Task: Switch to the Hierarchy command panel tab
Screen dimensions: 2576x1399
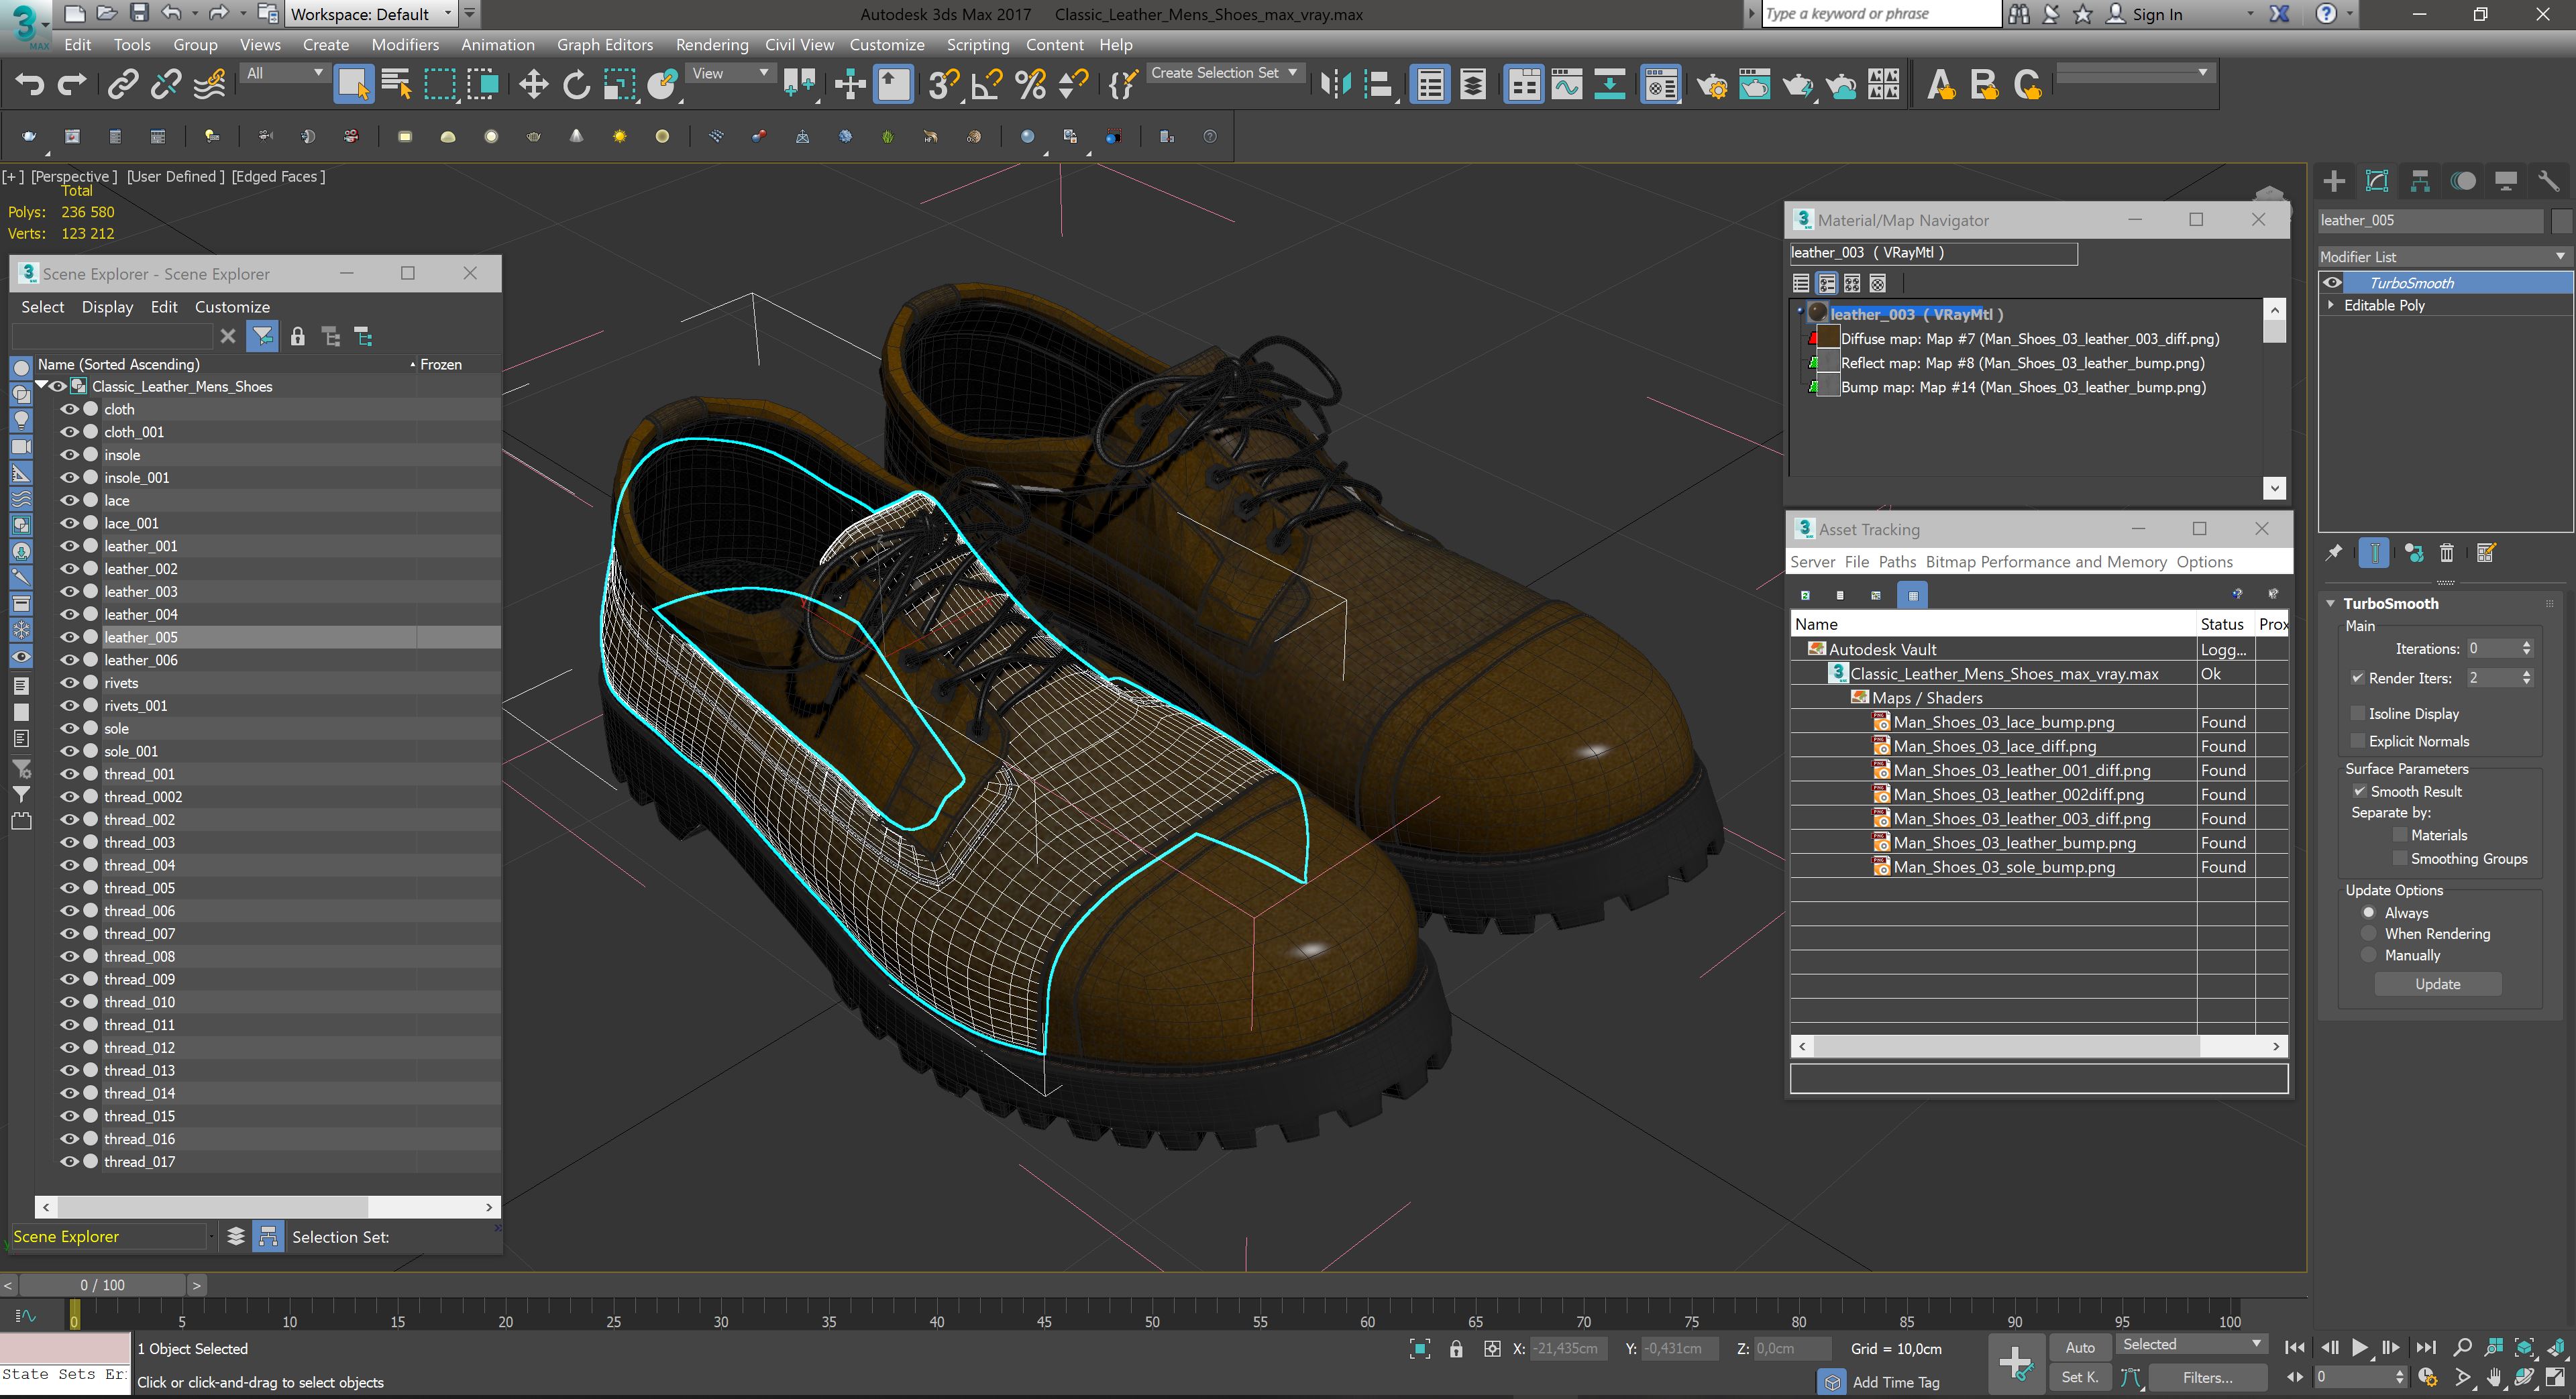Action: [2420, 181]
